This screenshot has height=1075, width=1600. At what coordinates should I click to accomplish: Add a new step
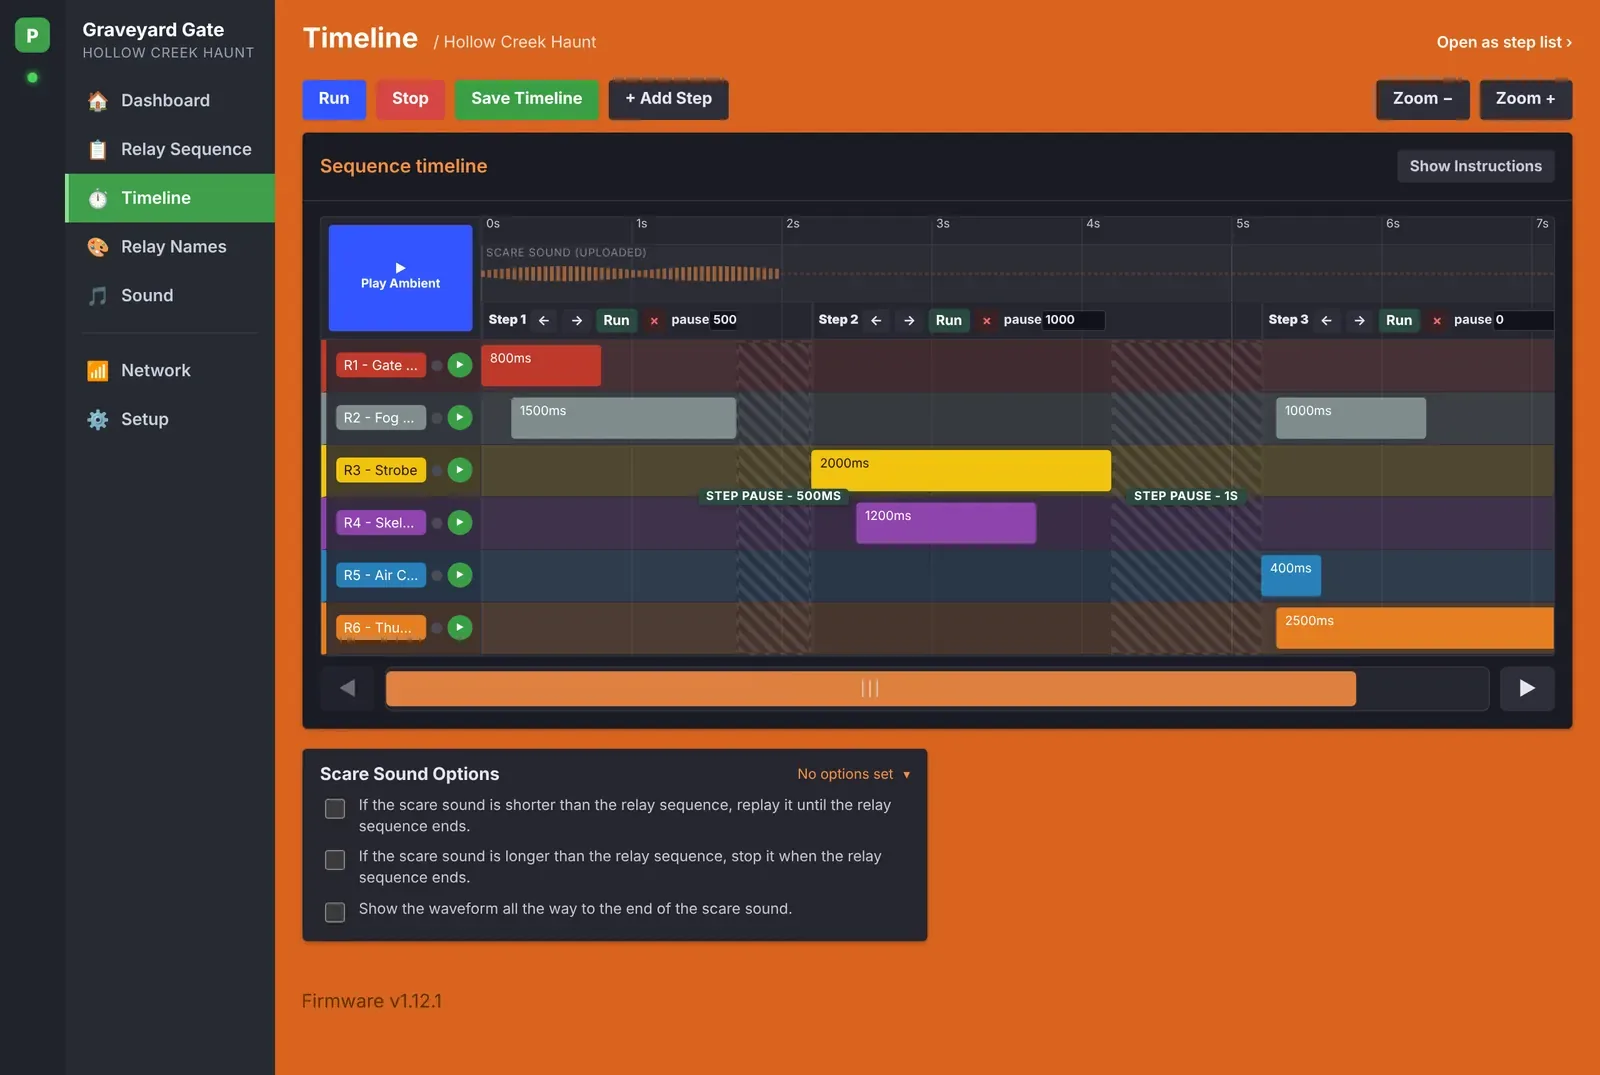pyautogui.click(x=668, y=99)
